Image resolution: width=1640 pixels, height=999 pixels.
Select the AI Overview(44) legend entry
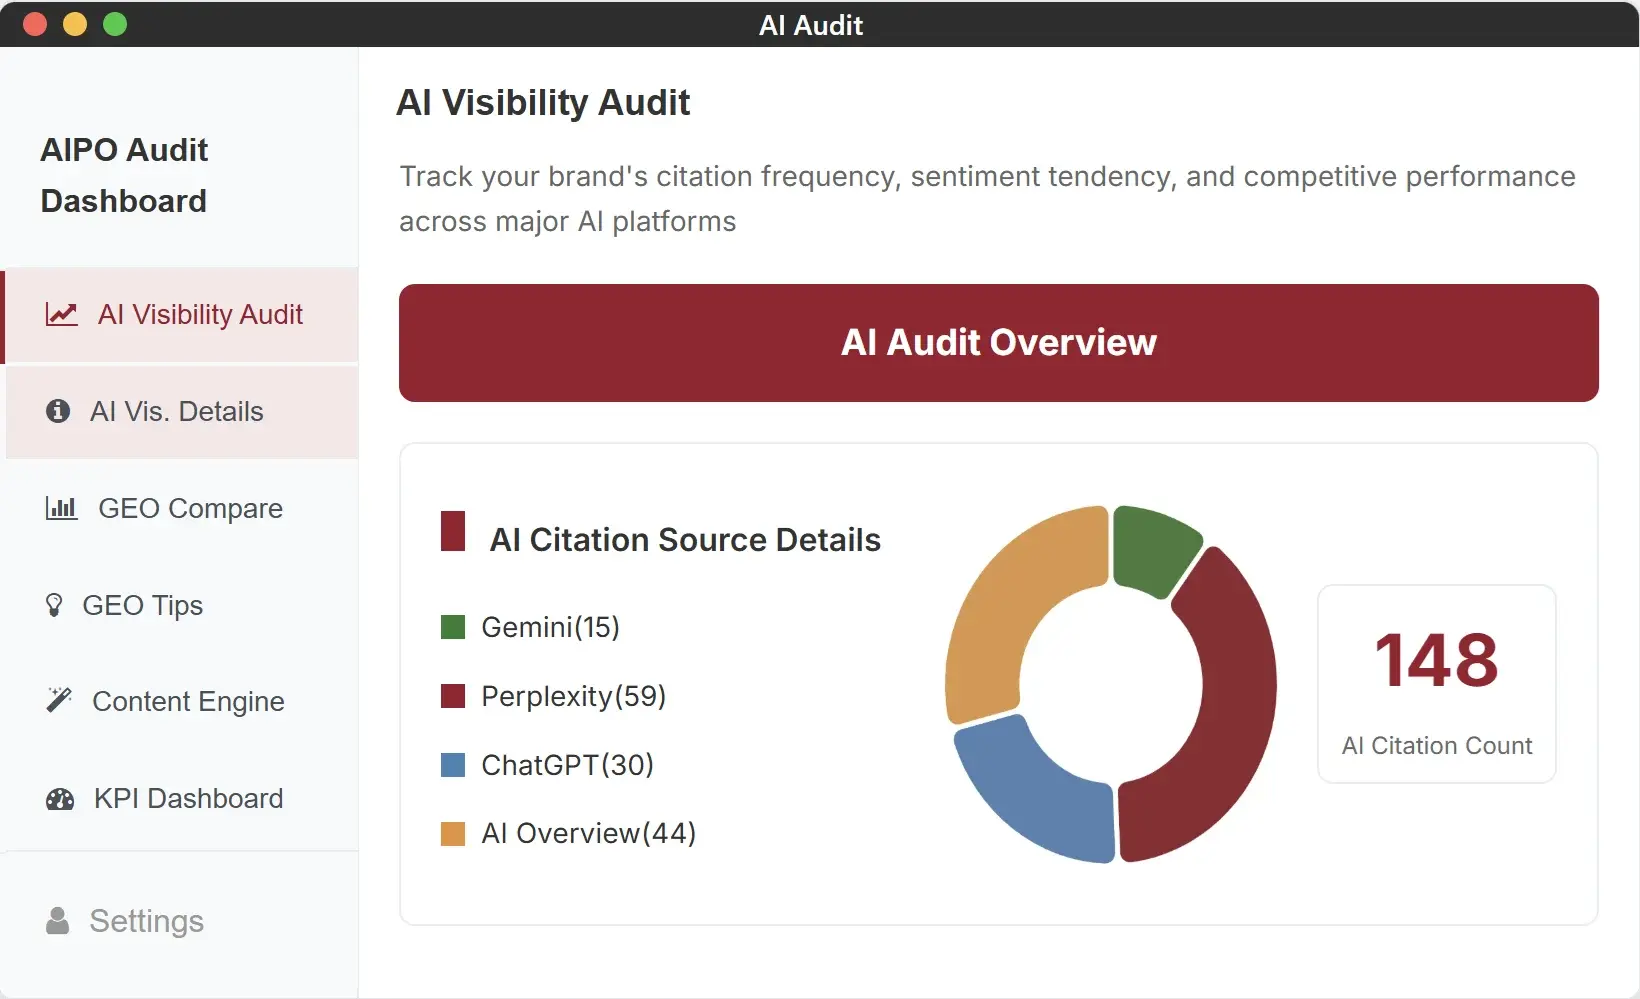tap(588, 833)
